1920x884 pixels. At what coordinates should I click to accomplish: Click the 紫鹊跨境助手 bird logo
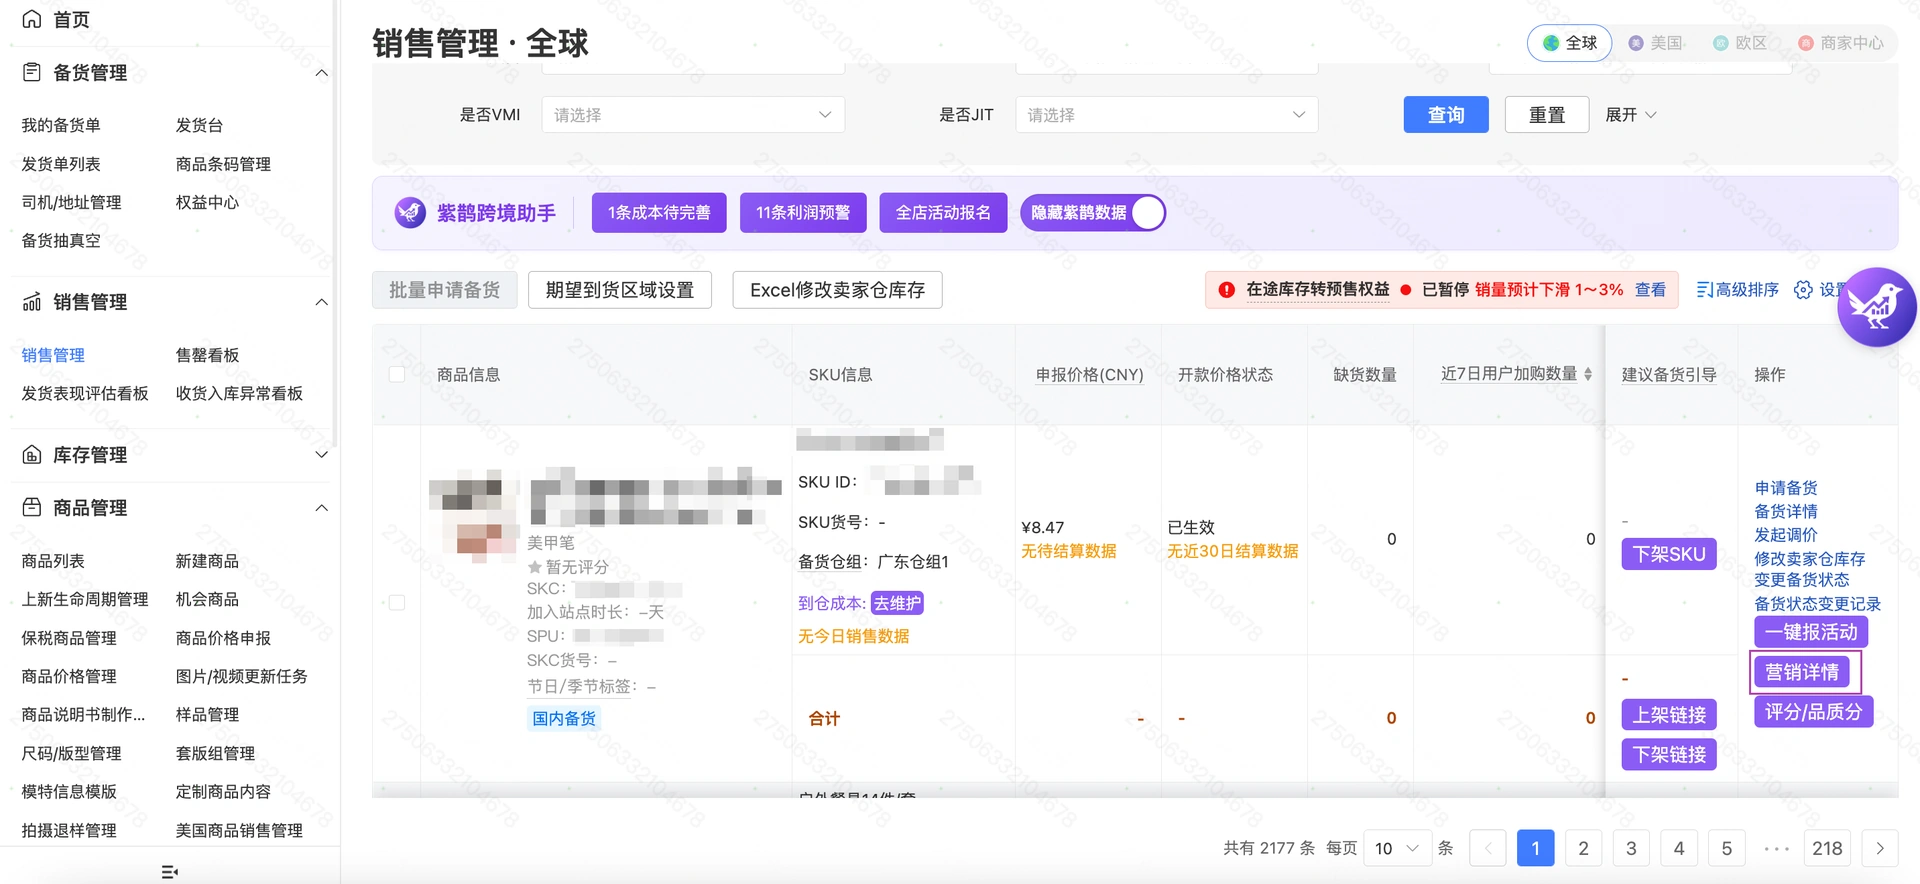coord(410,212)
